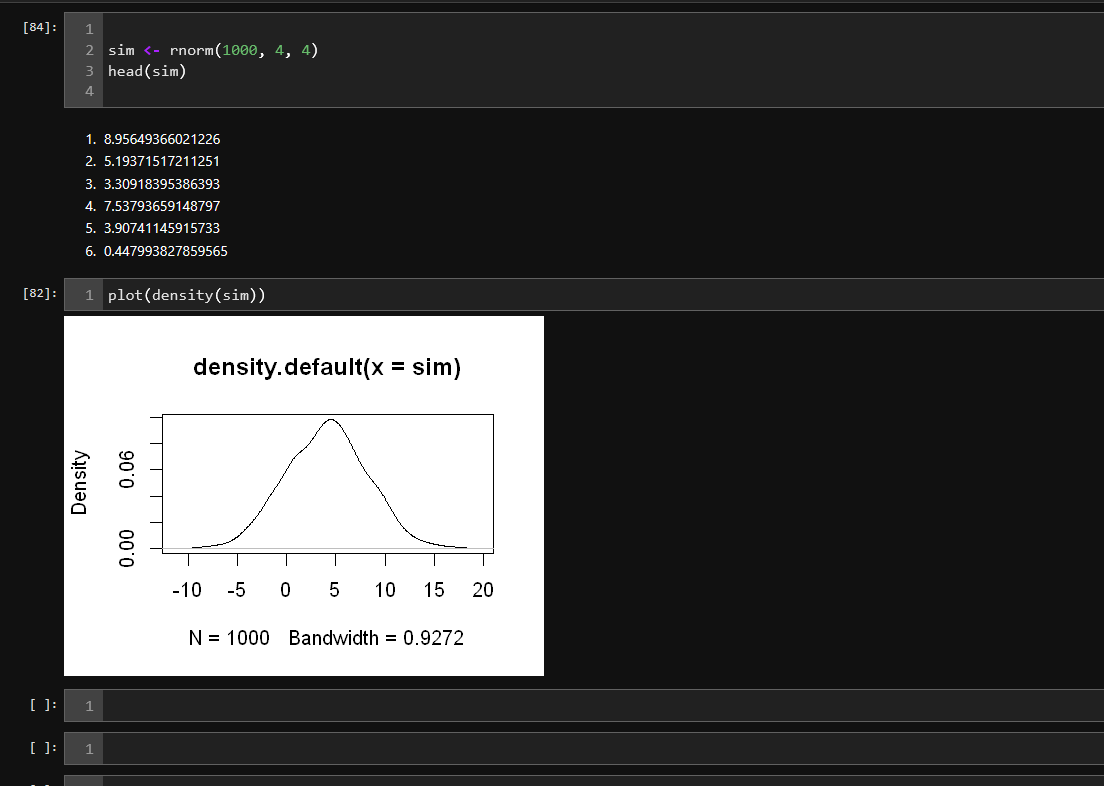Click x-axis tick label '-10' on plot
This screenshot has width=1104, height=786.
pyautogui.click(x=187, y=590)
